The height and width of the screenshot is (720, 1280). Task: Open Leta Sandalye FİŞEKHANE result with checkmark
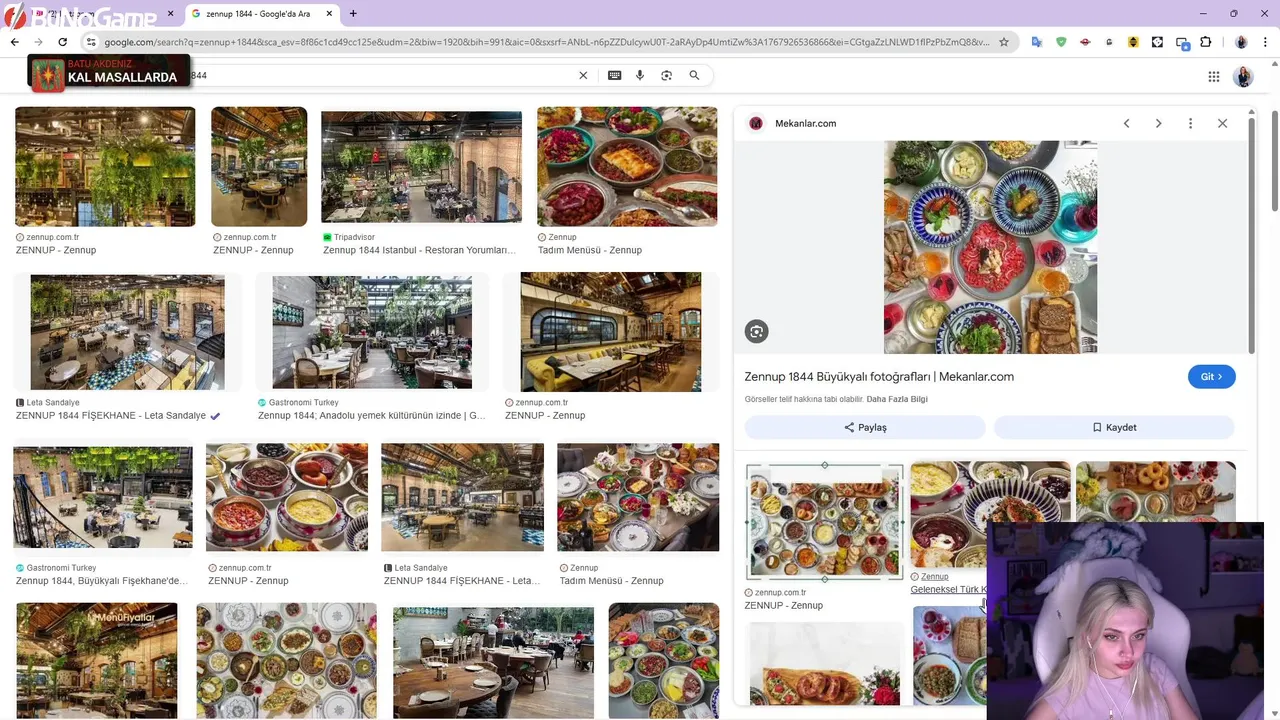(127, 332)
